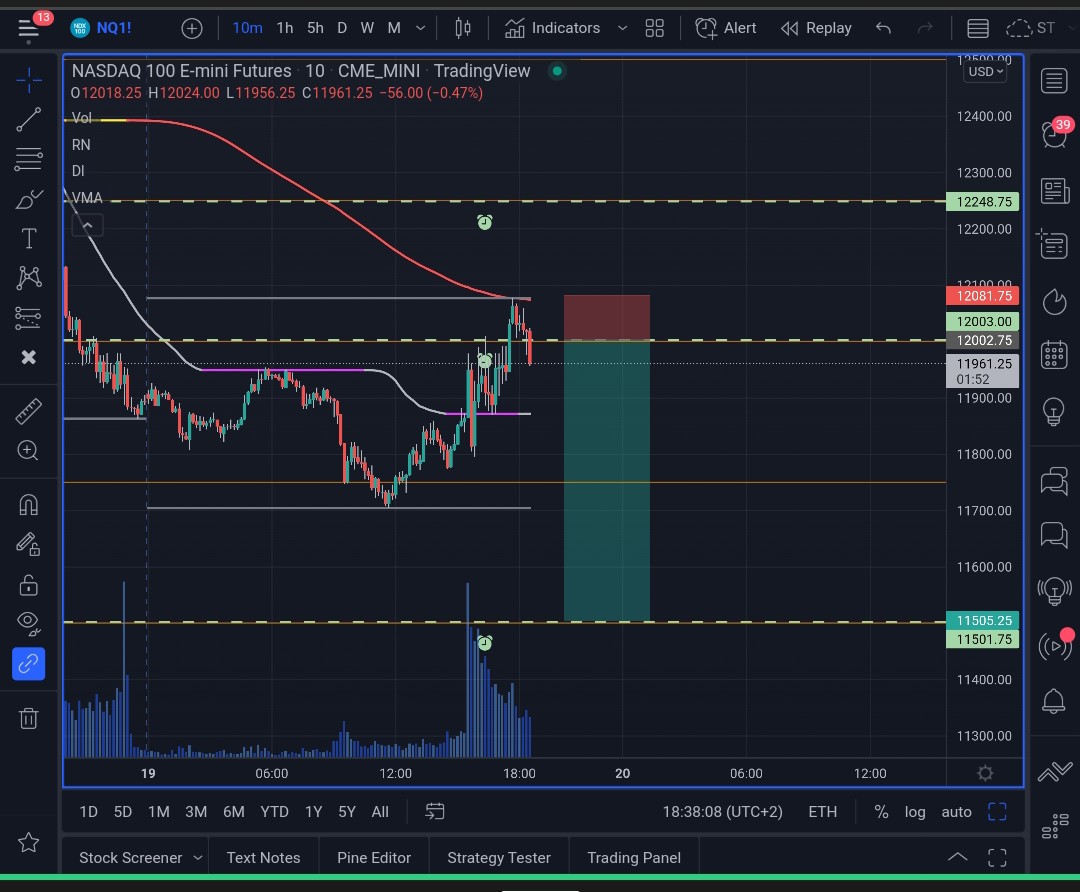Screen dimensions: 1080x892
Task: Undo the last chart action
Action: click(x=883, y=28)
